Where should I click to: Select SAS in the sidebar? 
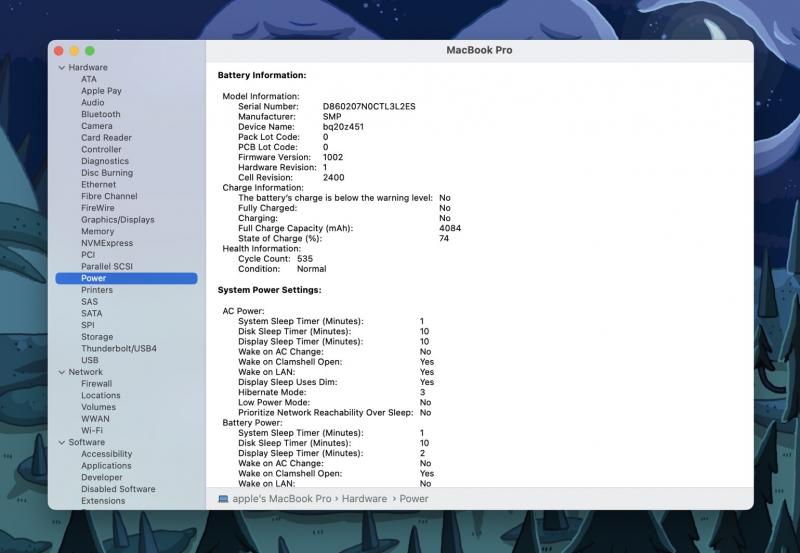tap(89, 302)
